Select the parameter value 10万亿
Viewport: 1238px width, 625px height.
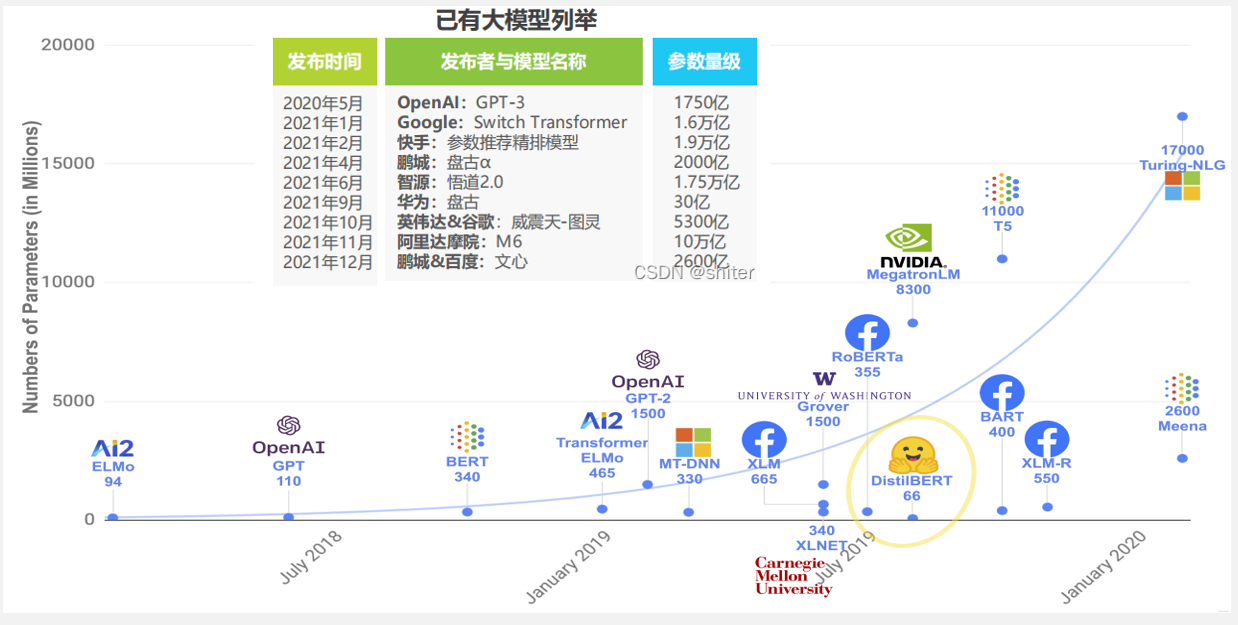701,242
